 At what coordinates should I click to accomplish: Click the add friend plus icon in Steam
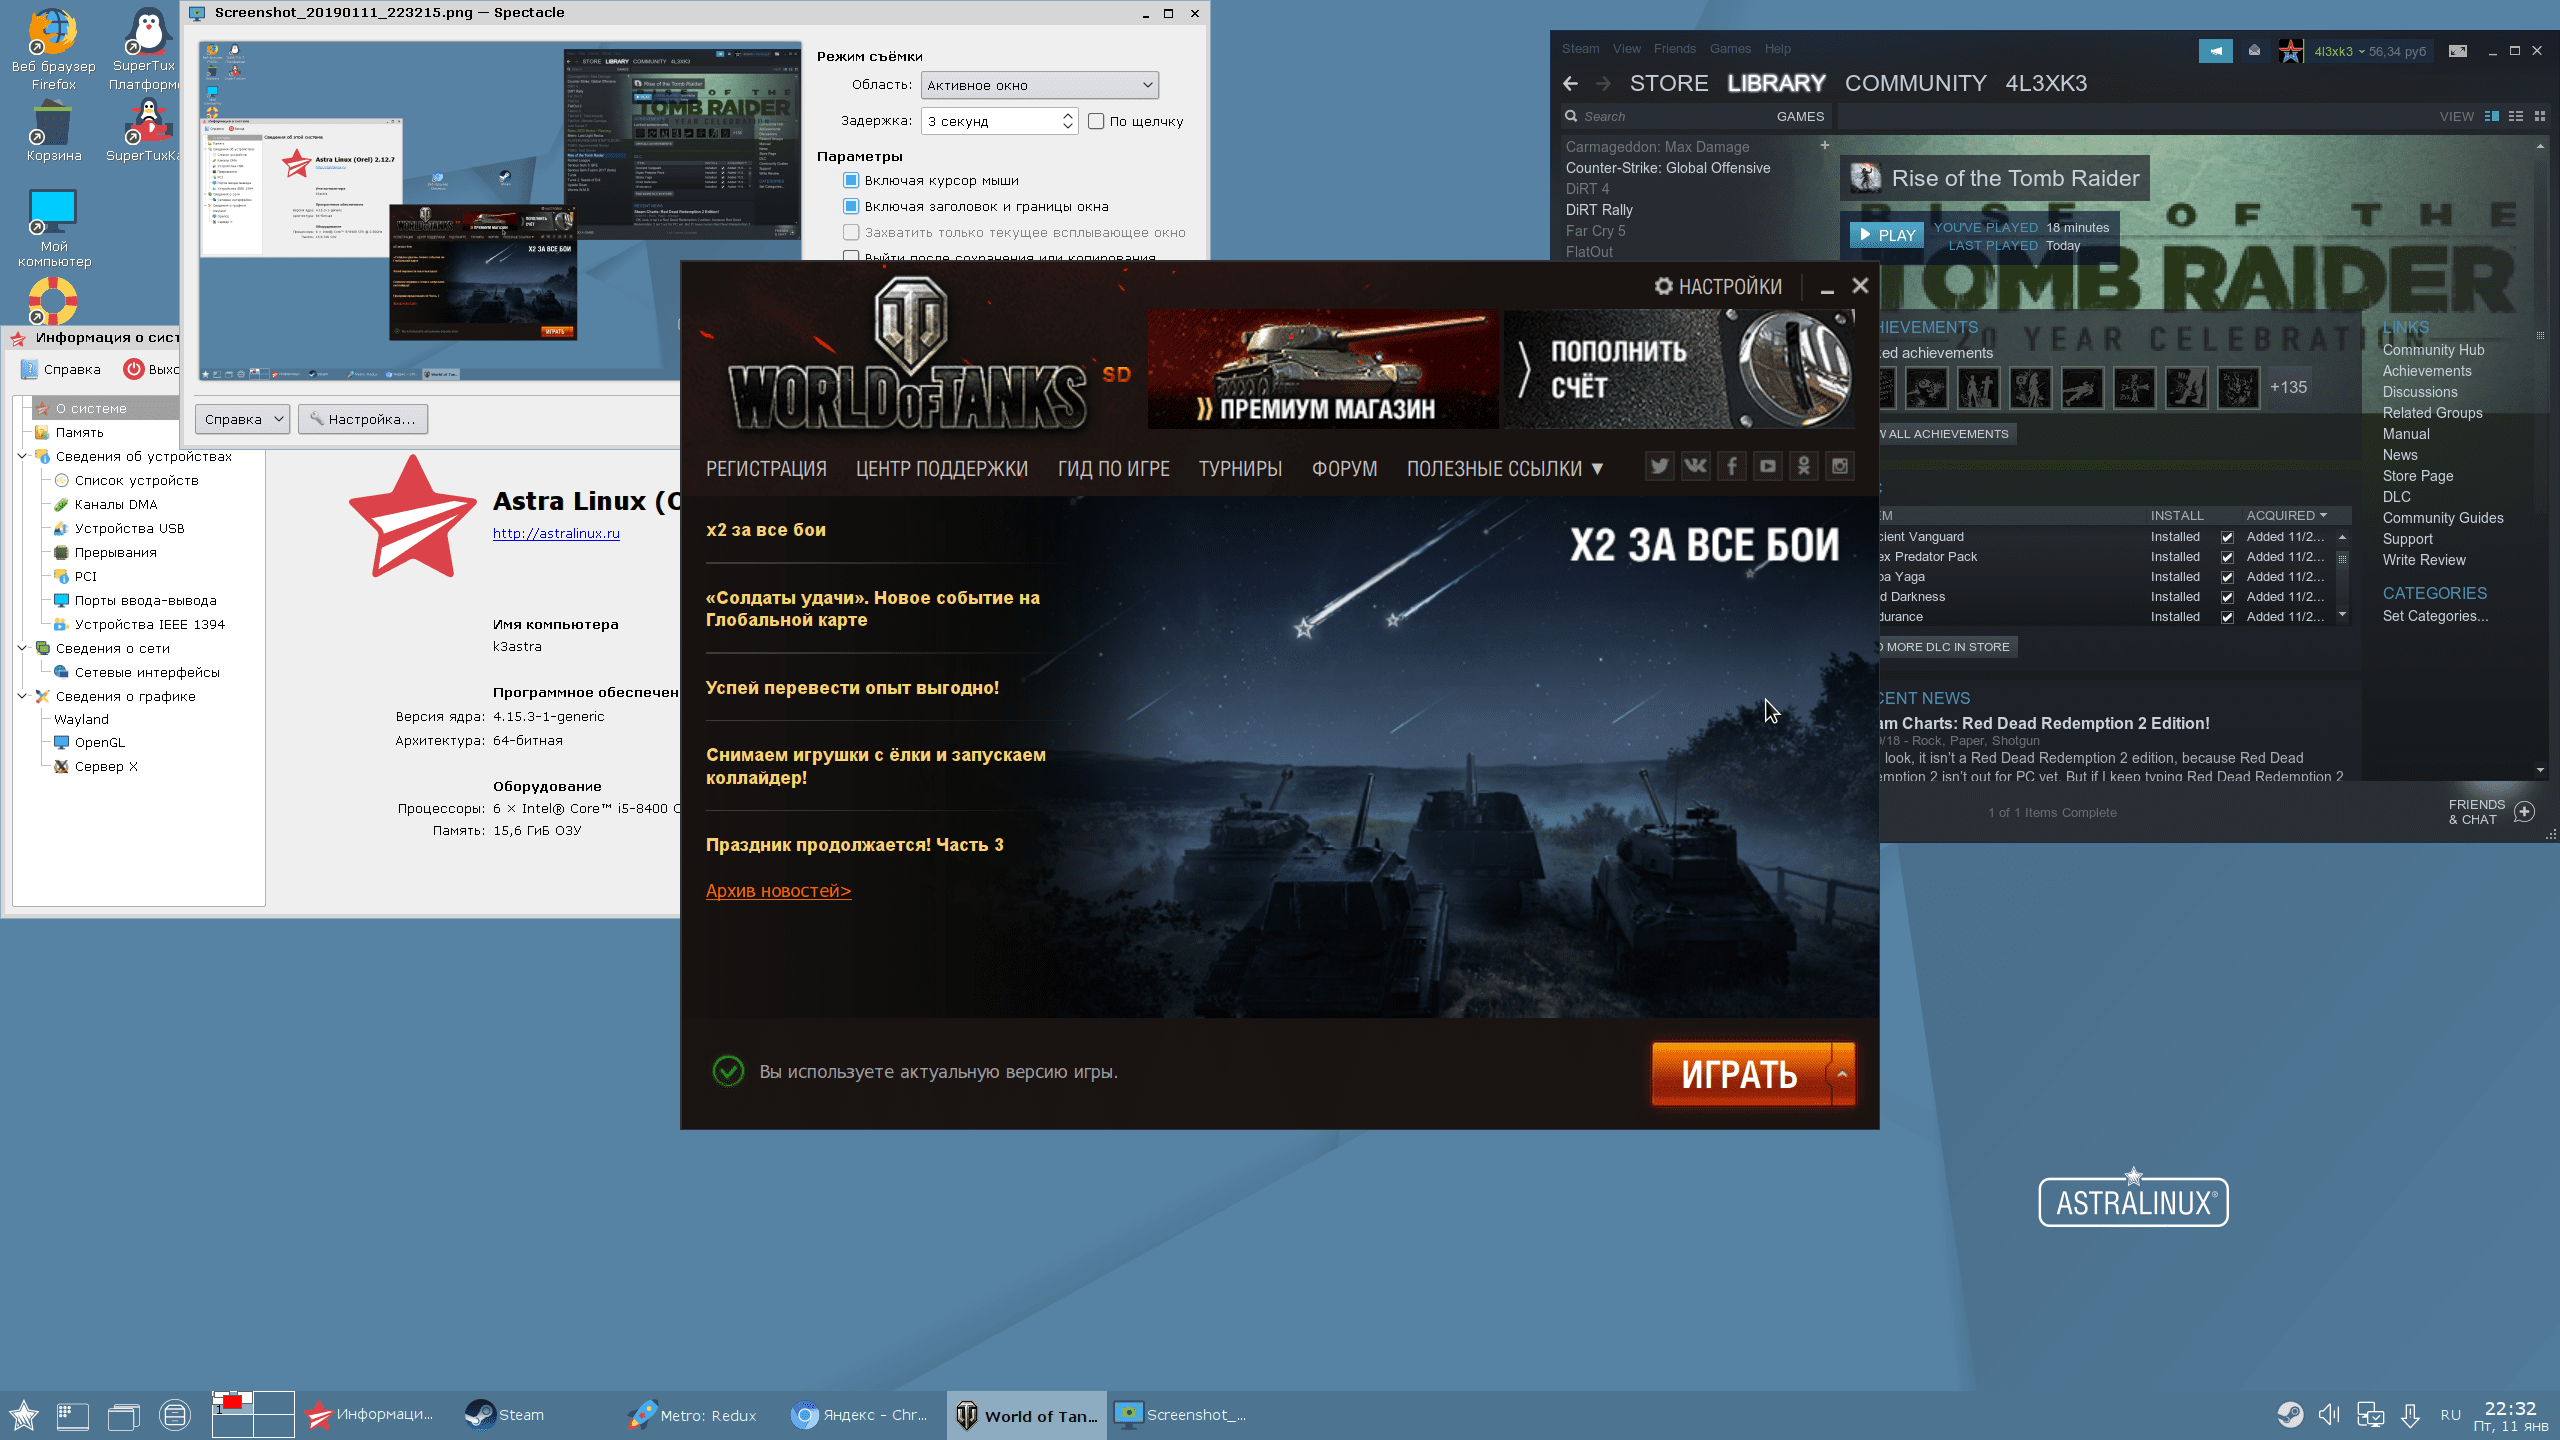(x=2524, y=812)
